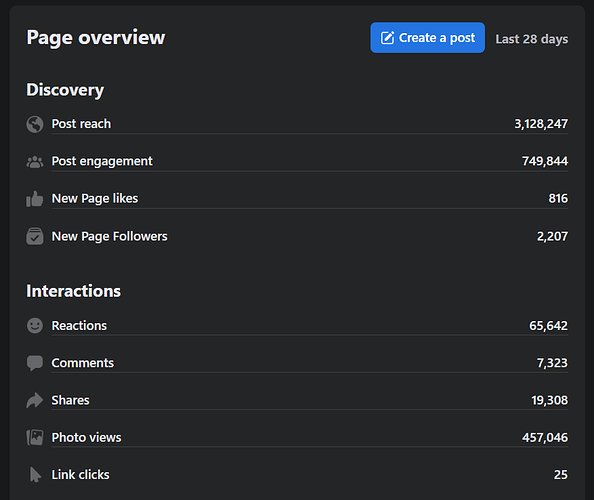This screenshot has height=500, width=594.
Task: Click the globe icon beside Post reach
Action: click(35, 124)
